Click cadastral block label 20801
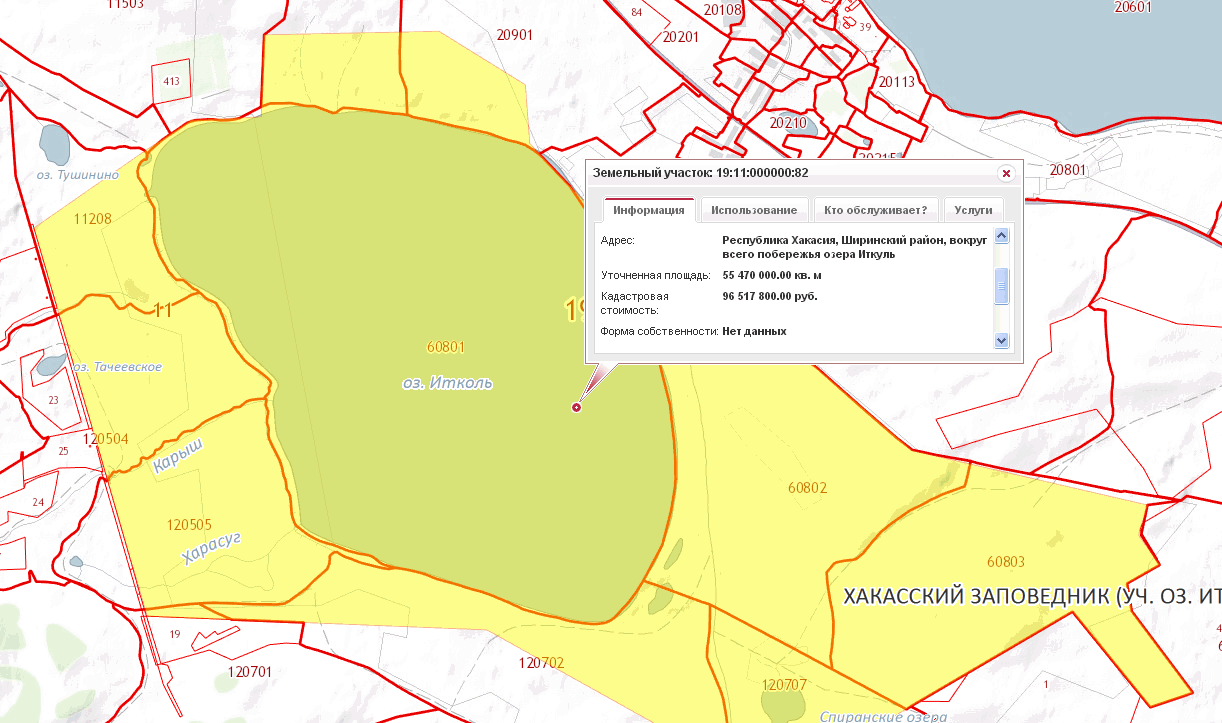 1067,170
